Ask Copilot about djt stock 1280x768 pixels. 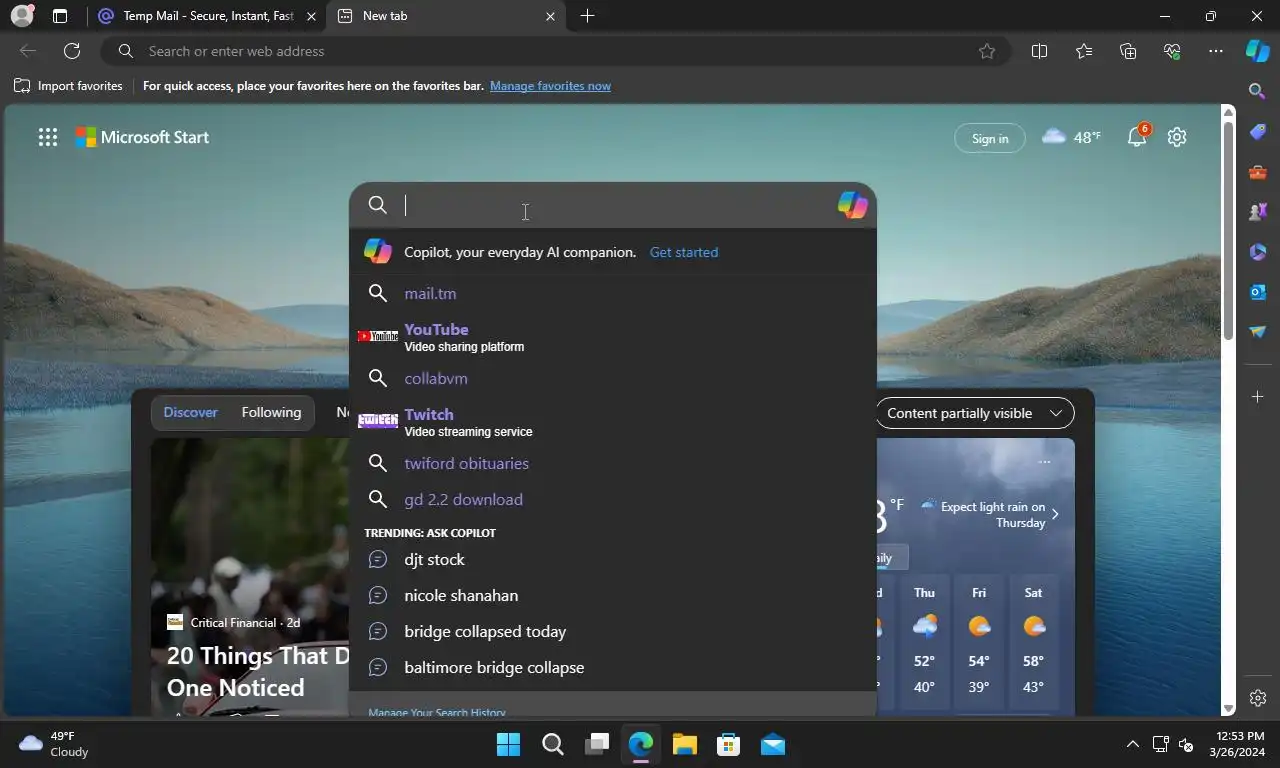(x=612, y=559)
